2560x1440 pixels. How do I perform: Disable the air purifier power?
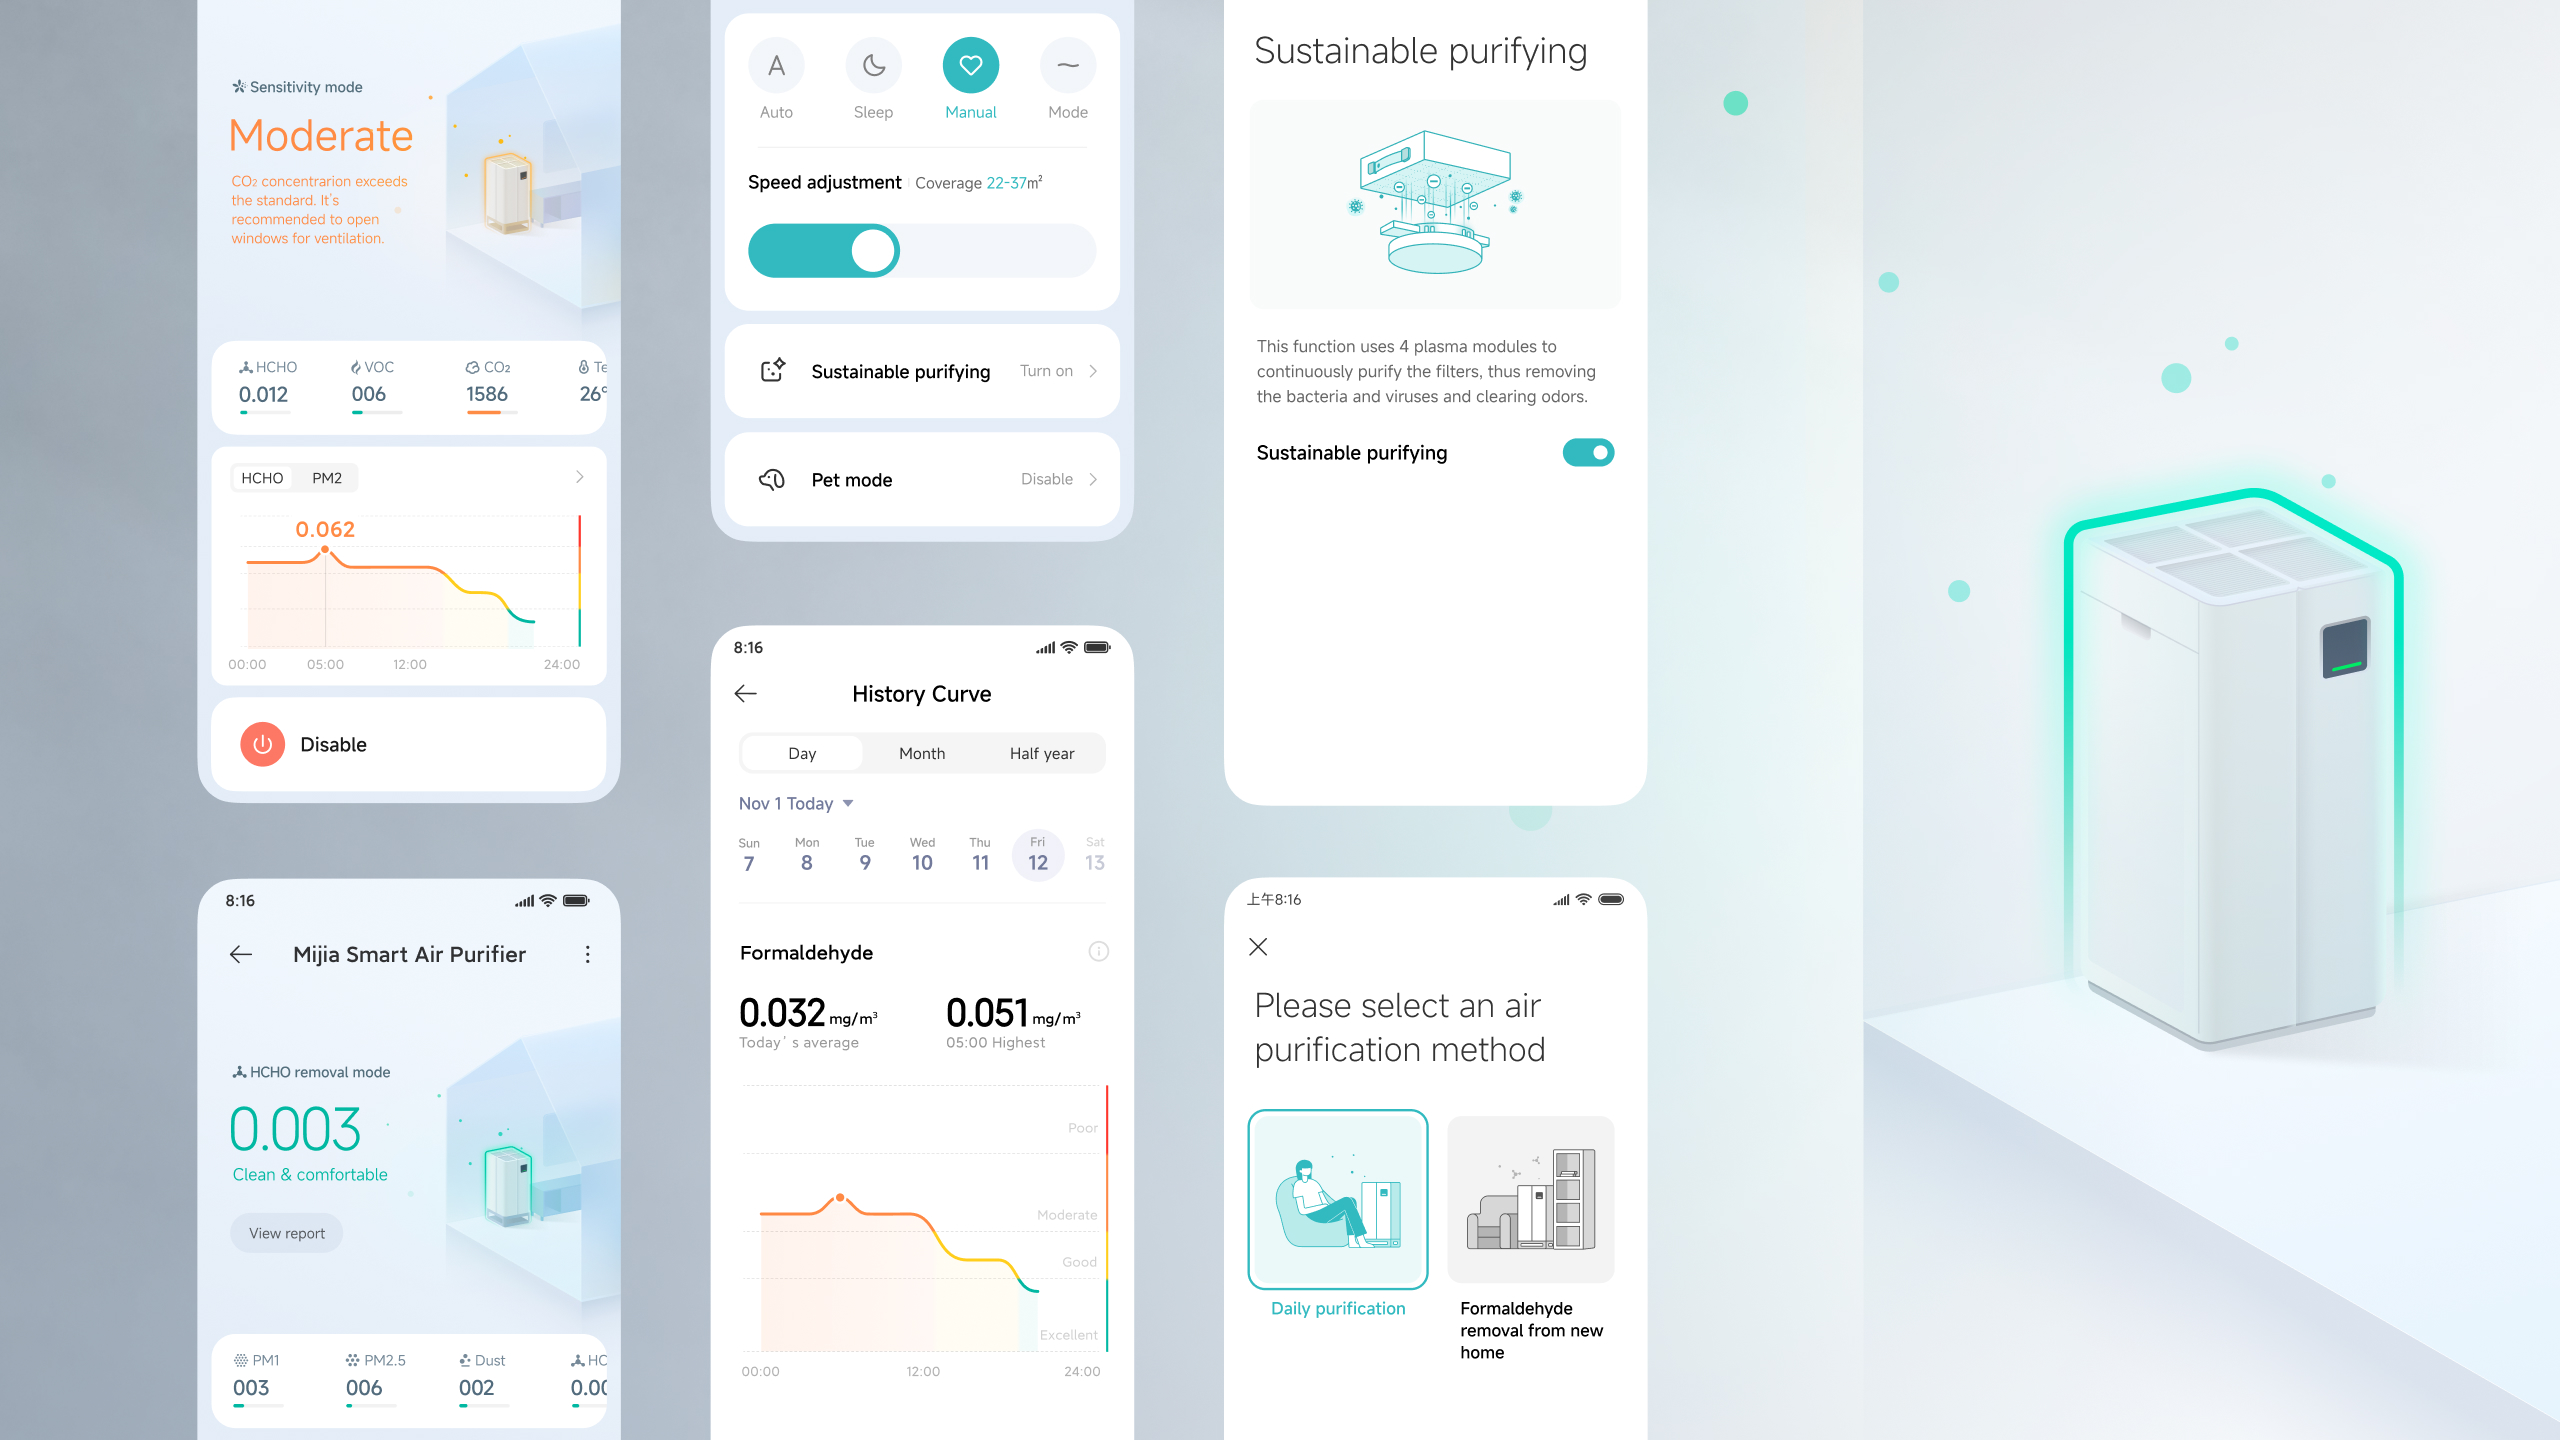(x=262, y=744)
